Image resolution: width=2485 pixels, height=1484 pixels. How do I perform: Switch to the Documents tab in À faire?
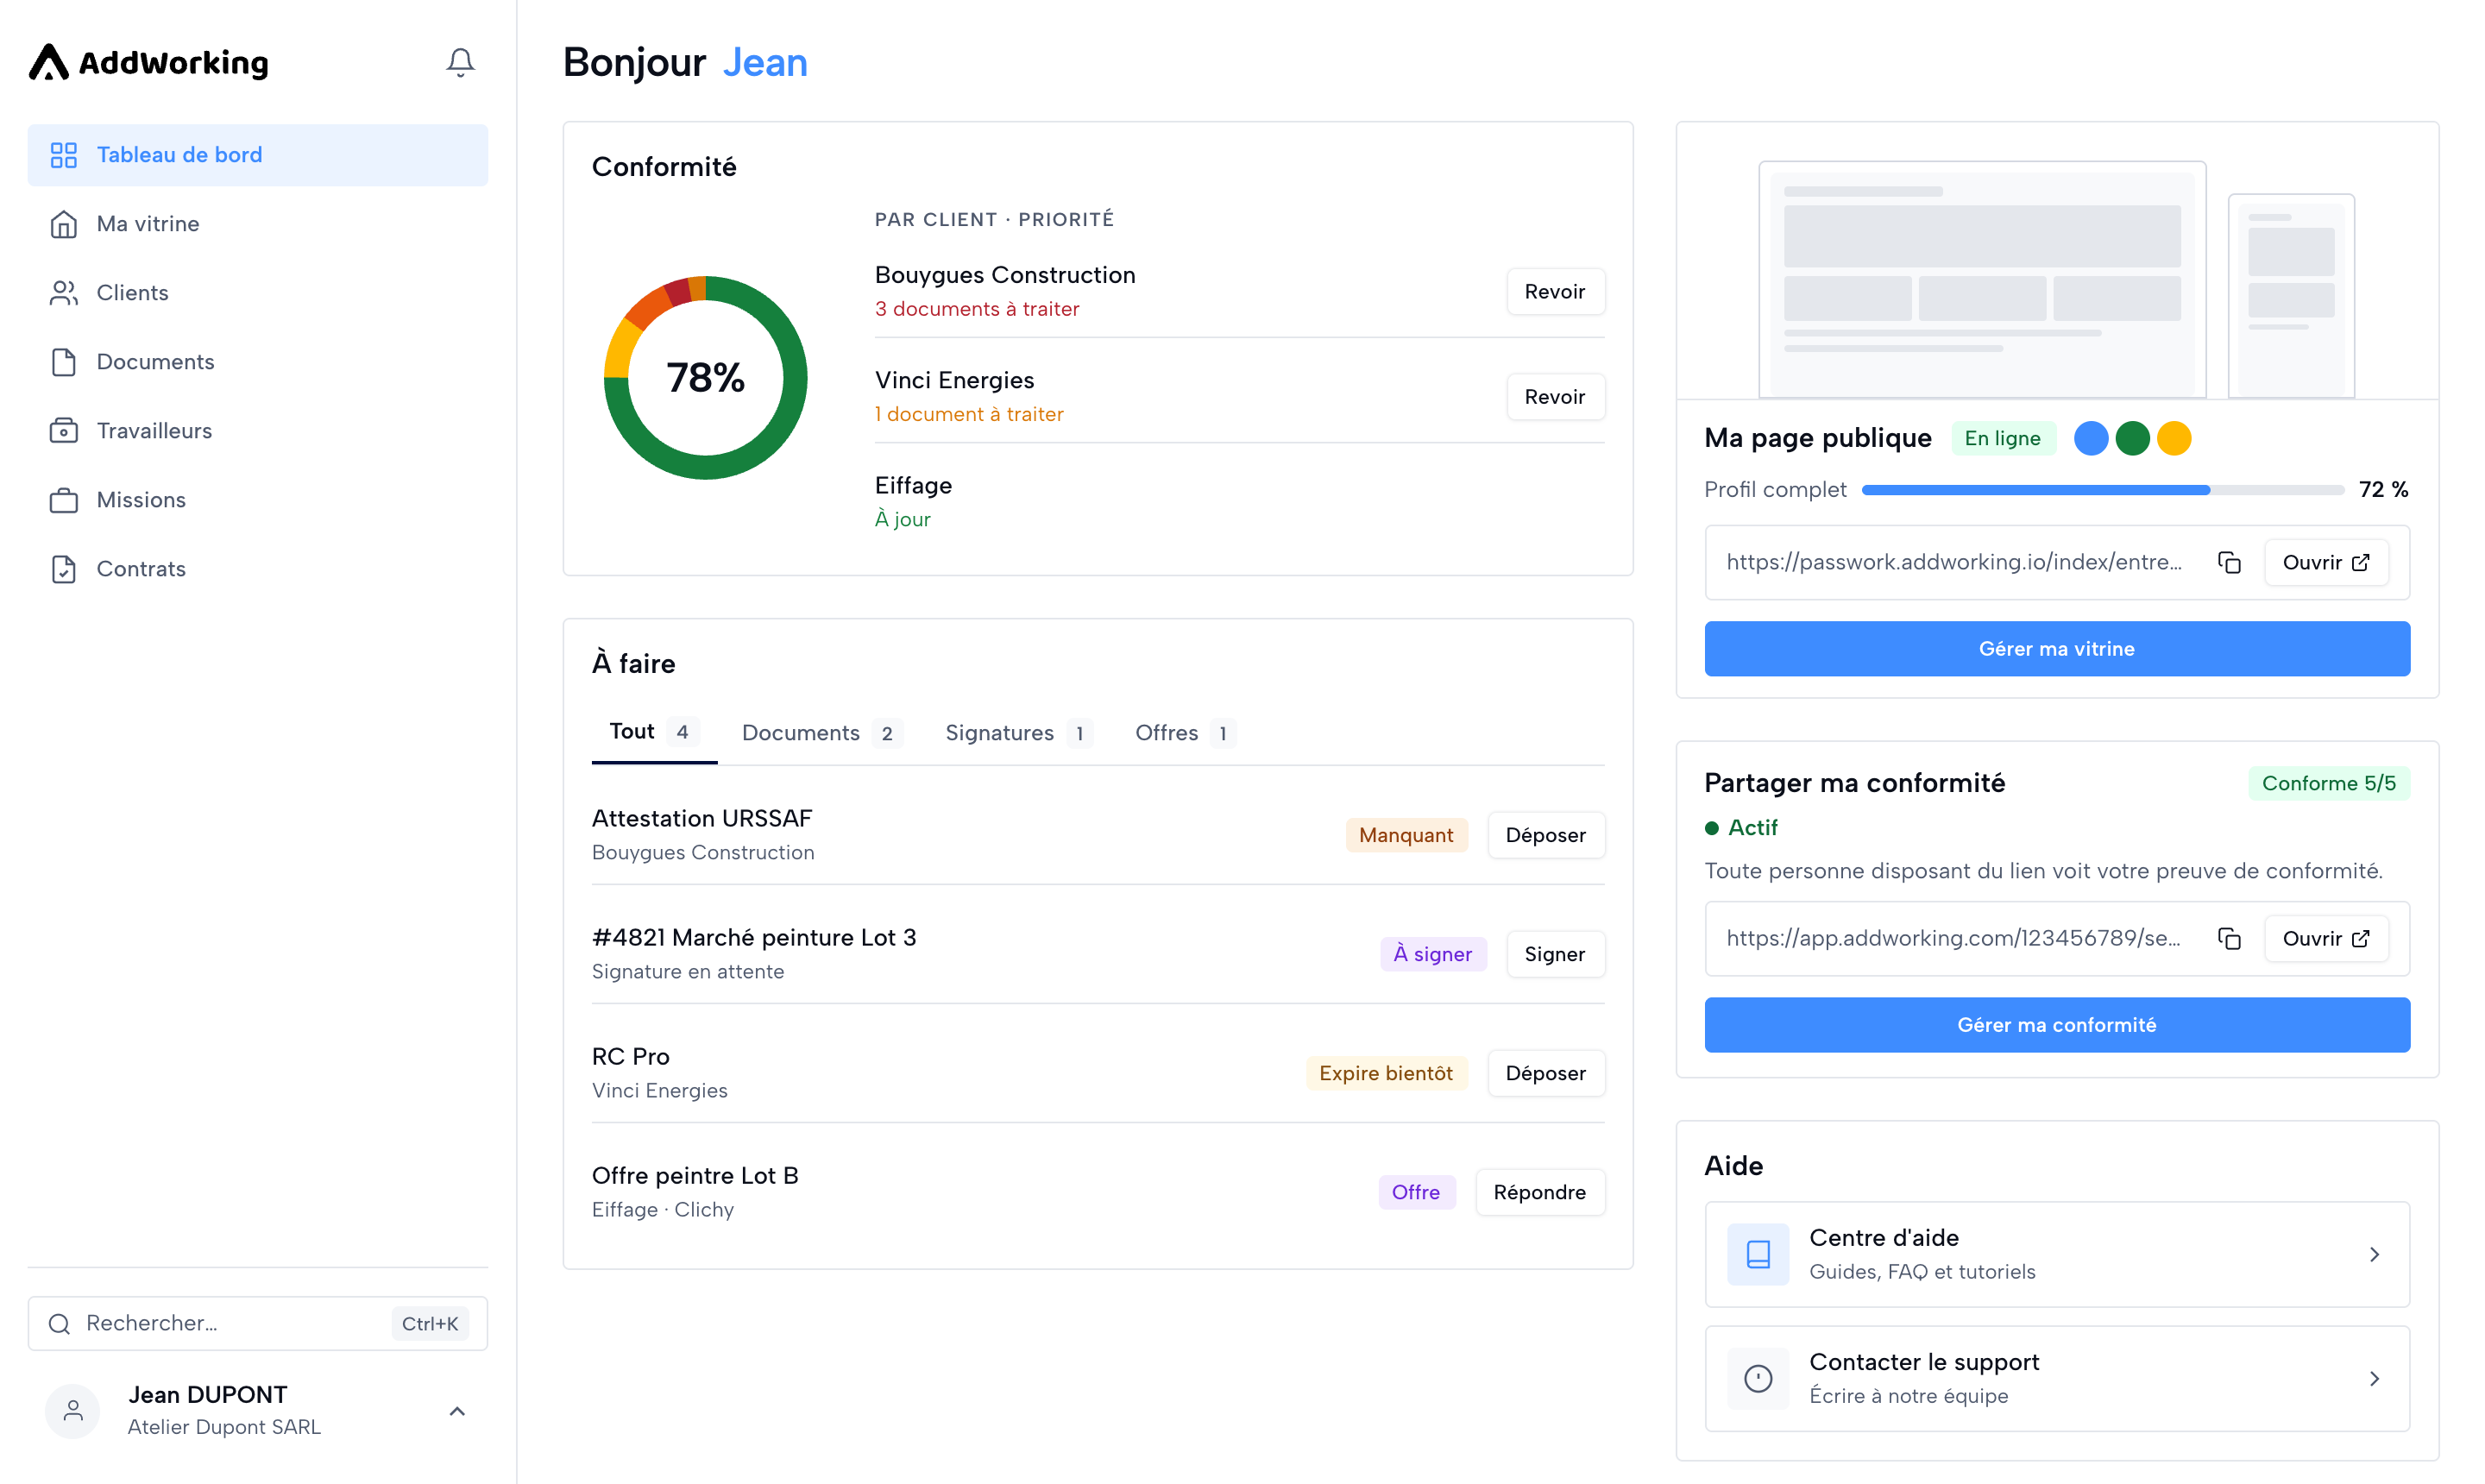click(821, 733)
